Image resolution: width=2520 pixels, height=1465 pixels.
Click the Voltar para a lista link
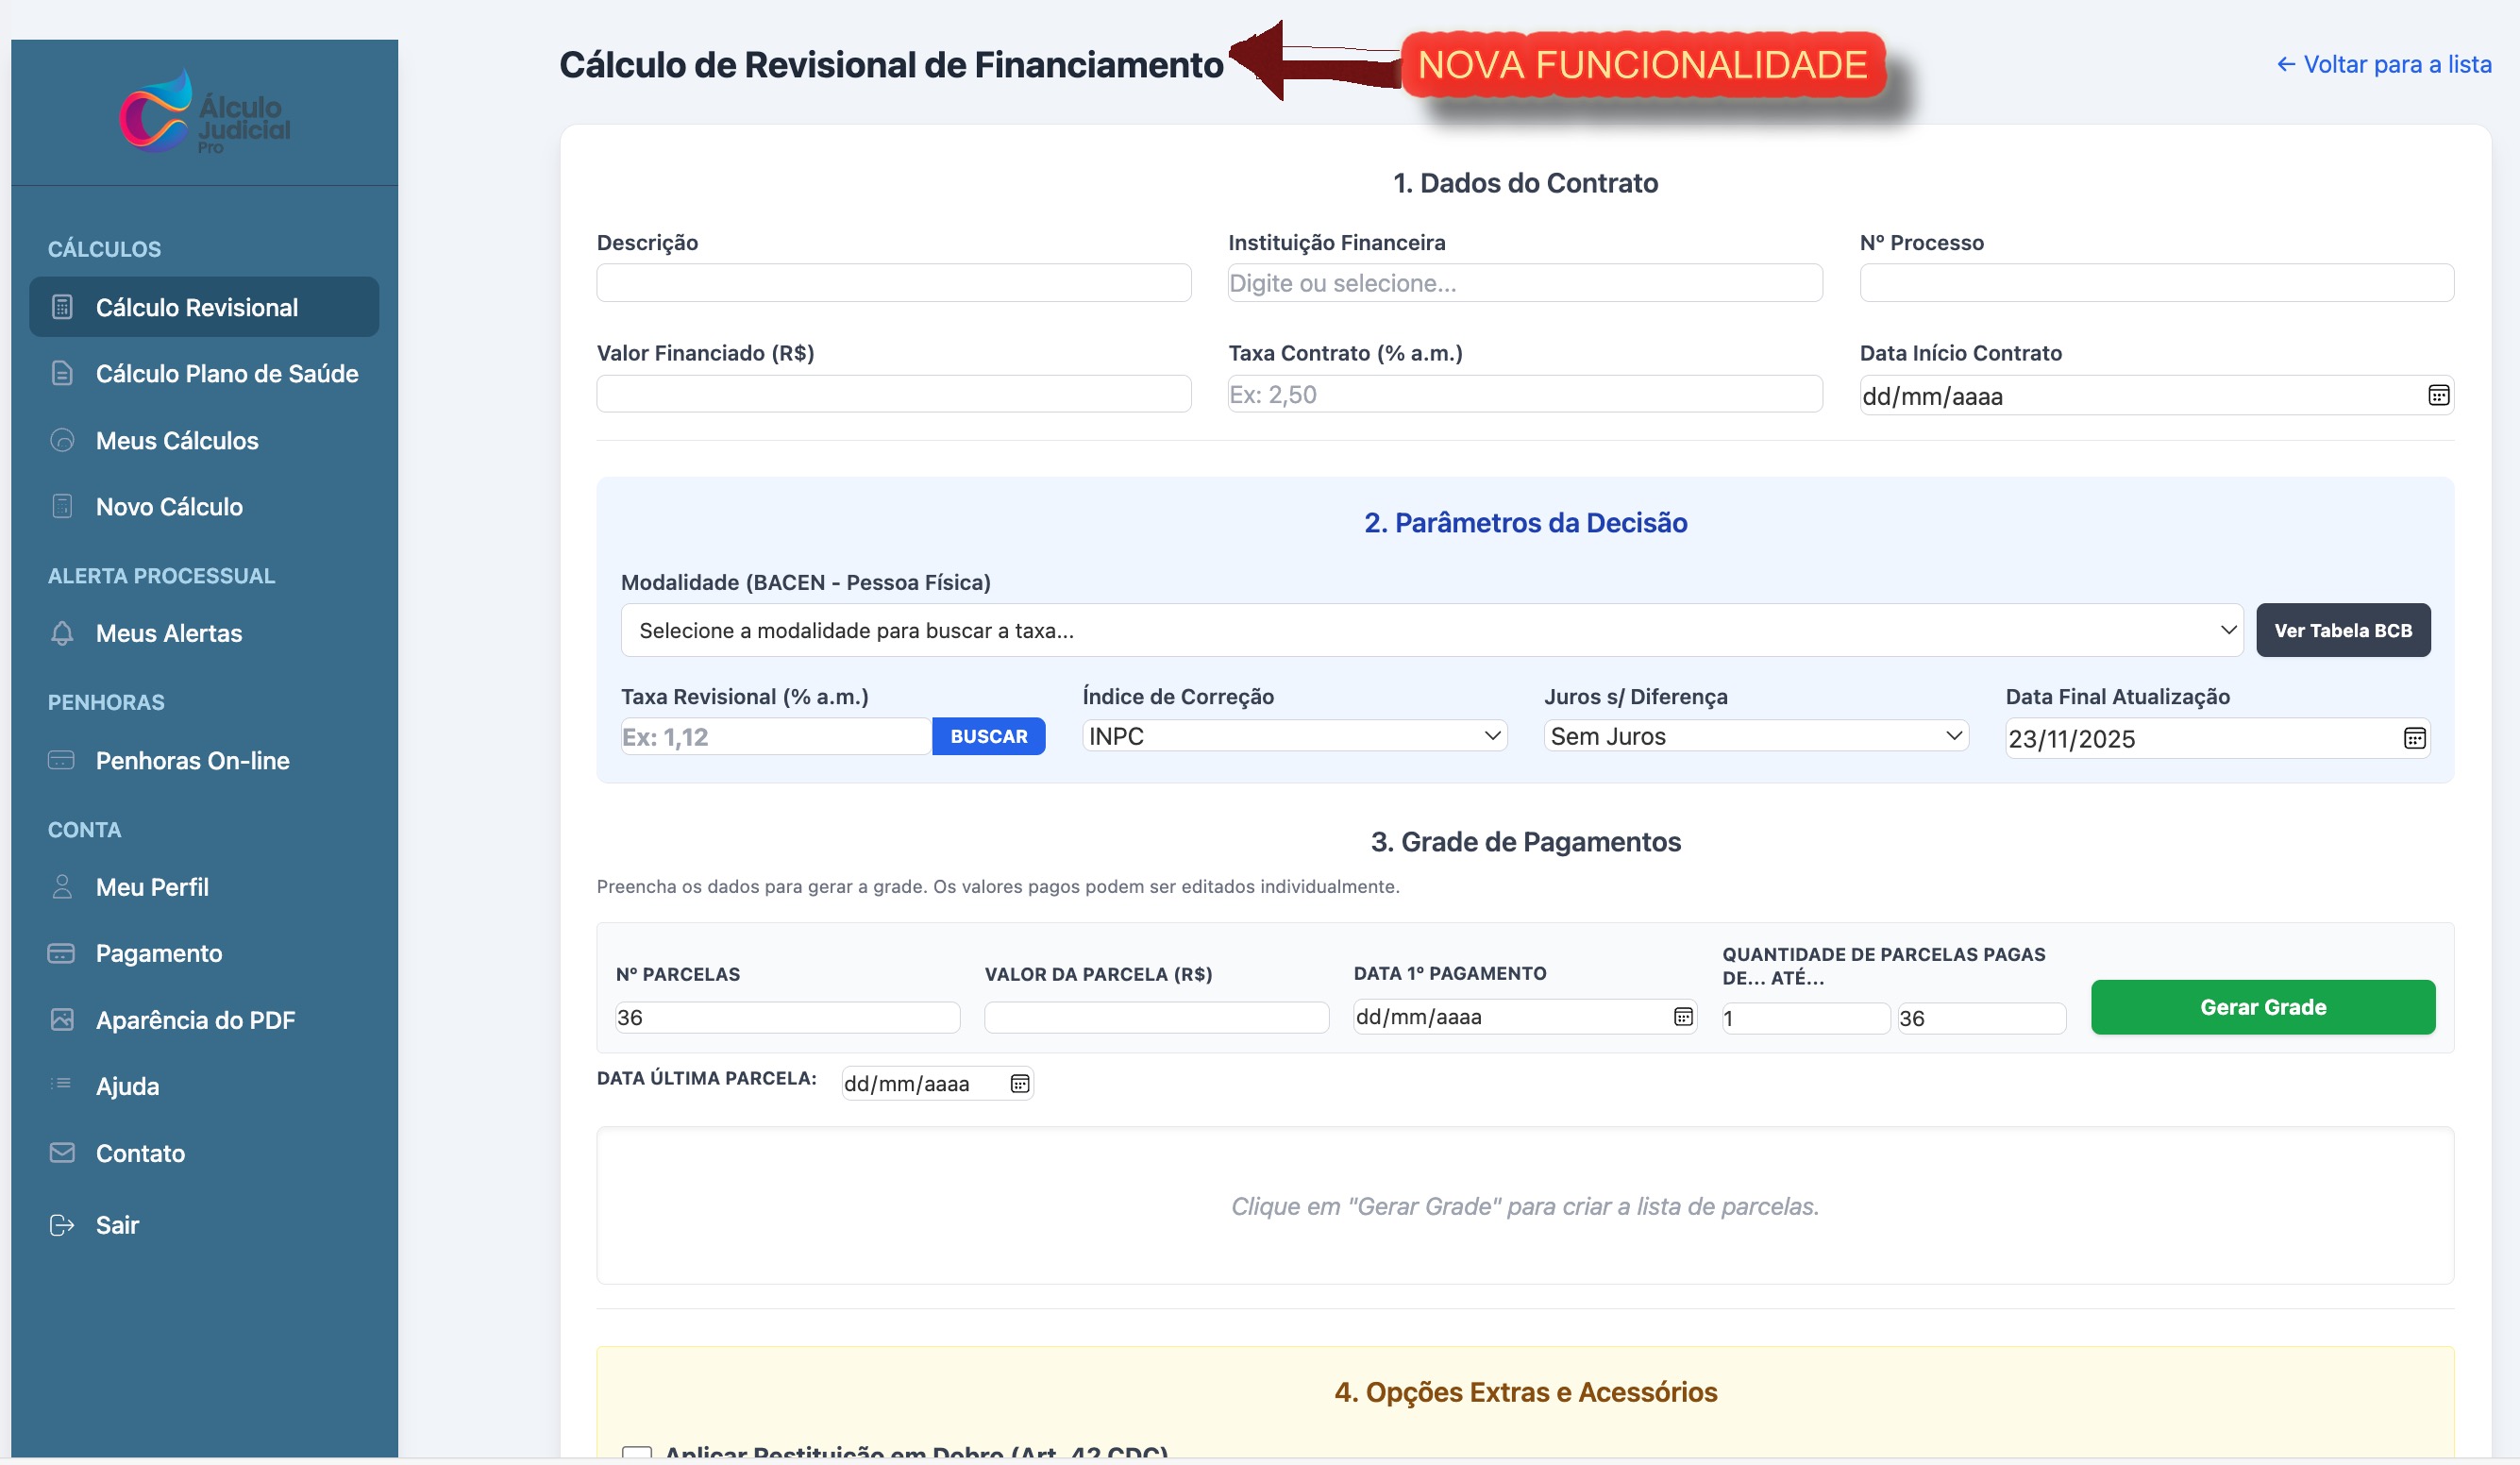pos(2383,64)
